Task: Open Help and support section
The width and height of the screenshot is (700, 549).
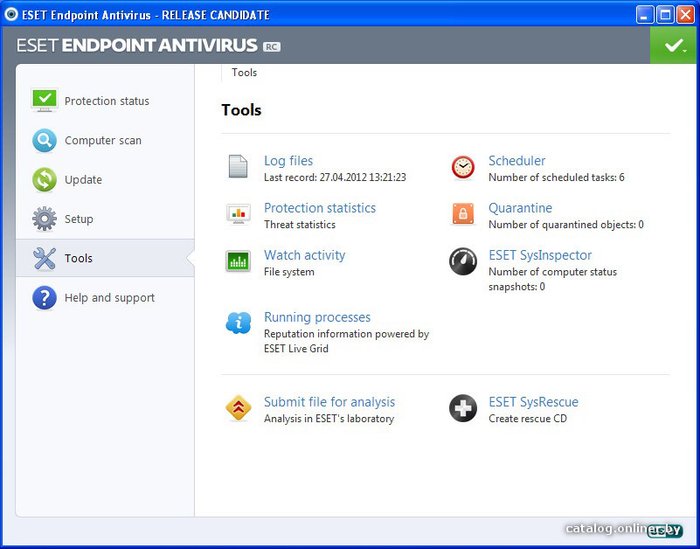Action: tap(109, 298)
